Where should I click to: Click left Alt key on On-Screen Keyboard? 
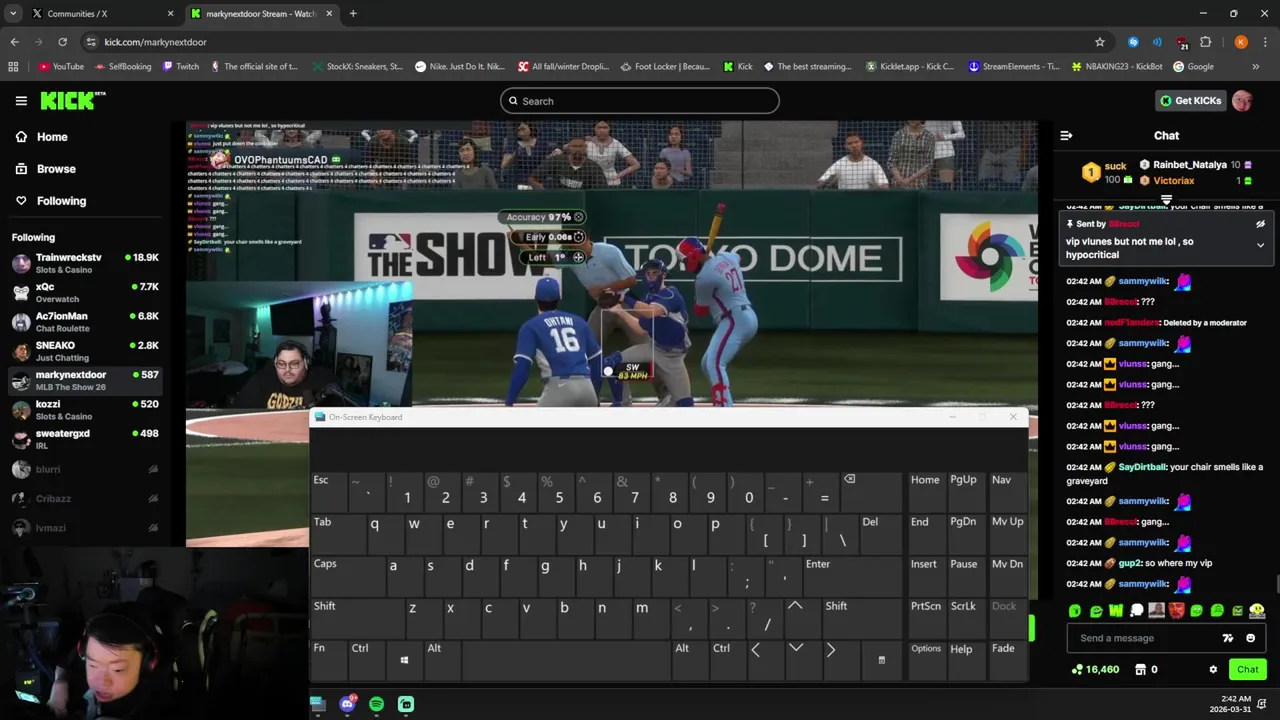pos(441,660)
